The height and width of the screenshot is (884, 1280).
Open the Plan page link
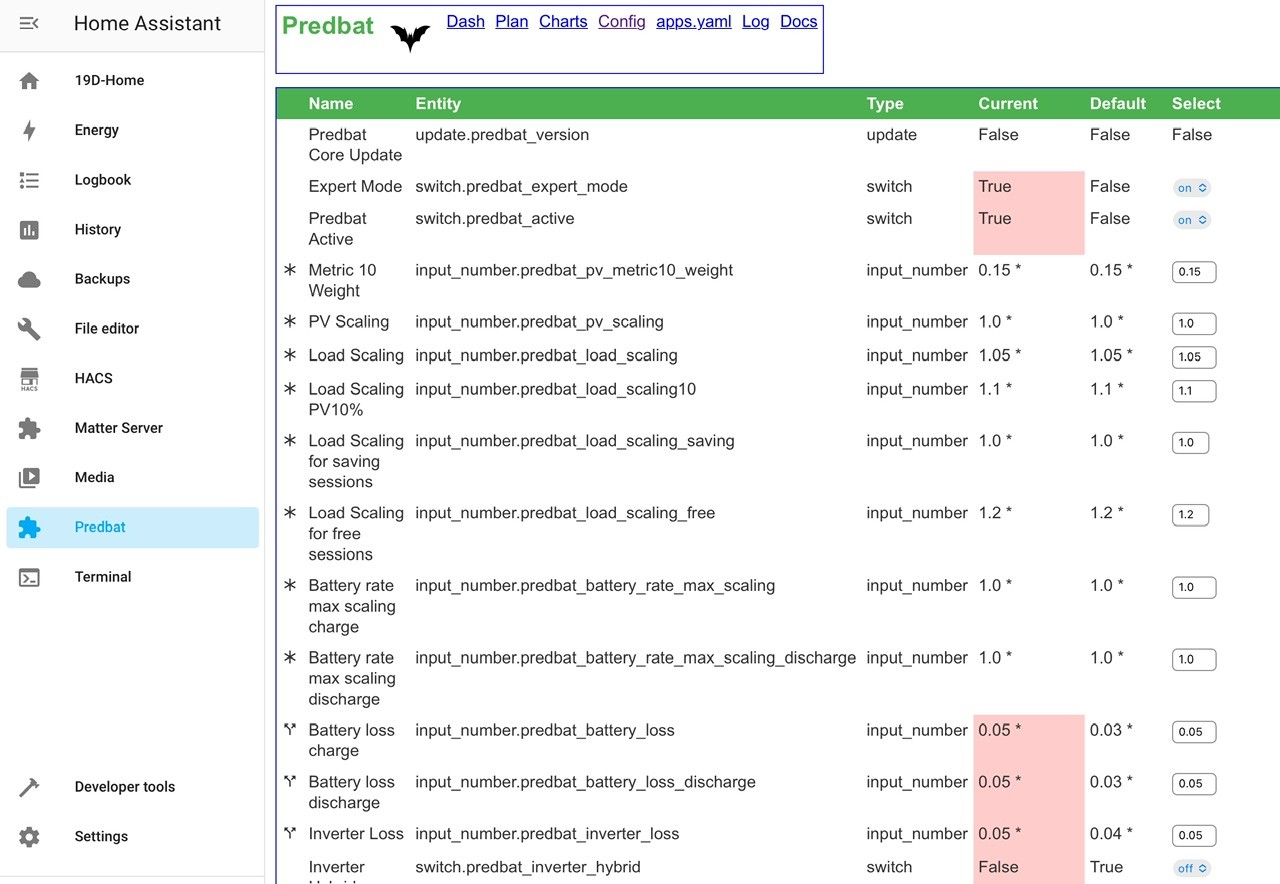[x=512, y=21]
